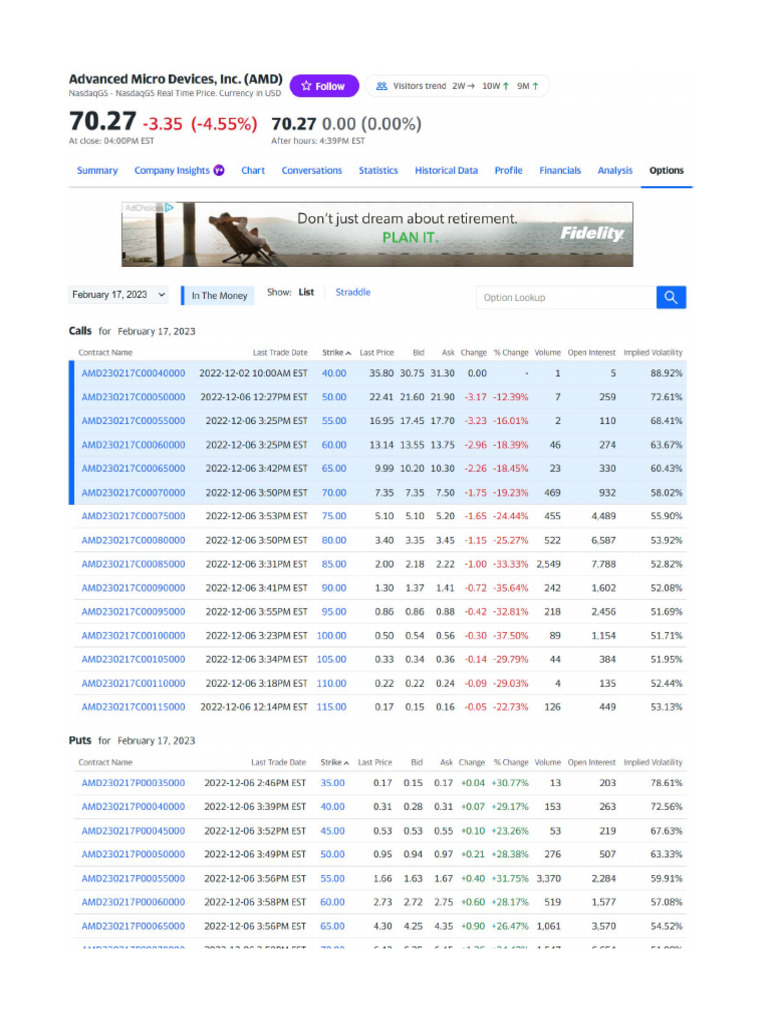Screen dimensions: 768x1024
Task: Sort calls table by Strike header
Action: pos(336,353)
